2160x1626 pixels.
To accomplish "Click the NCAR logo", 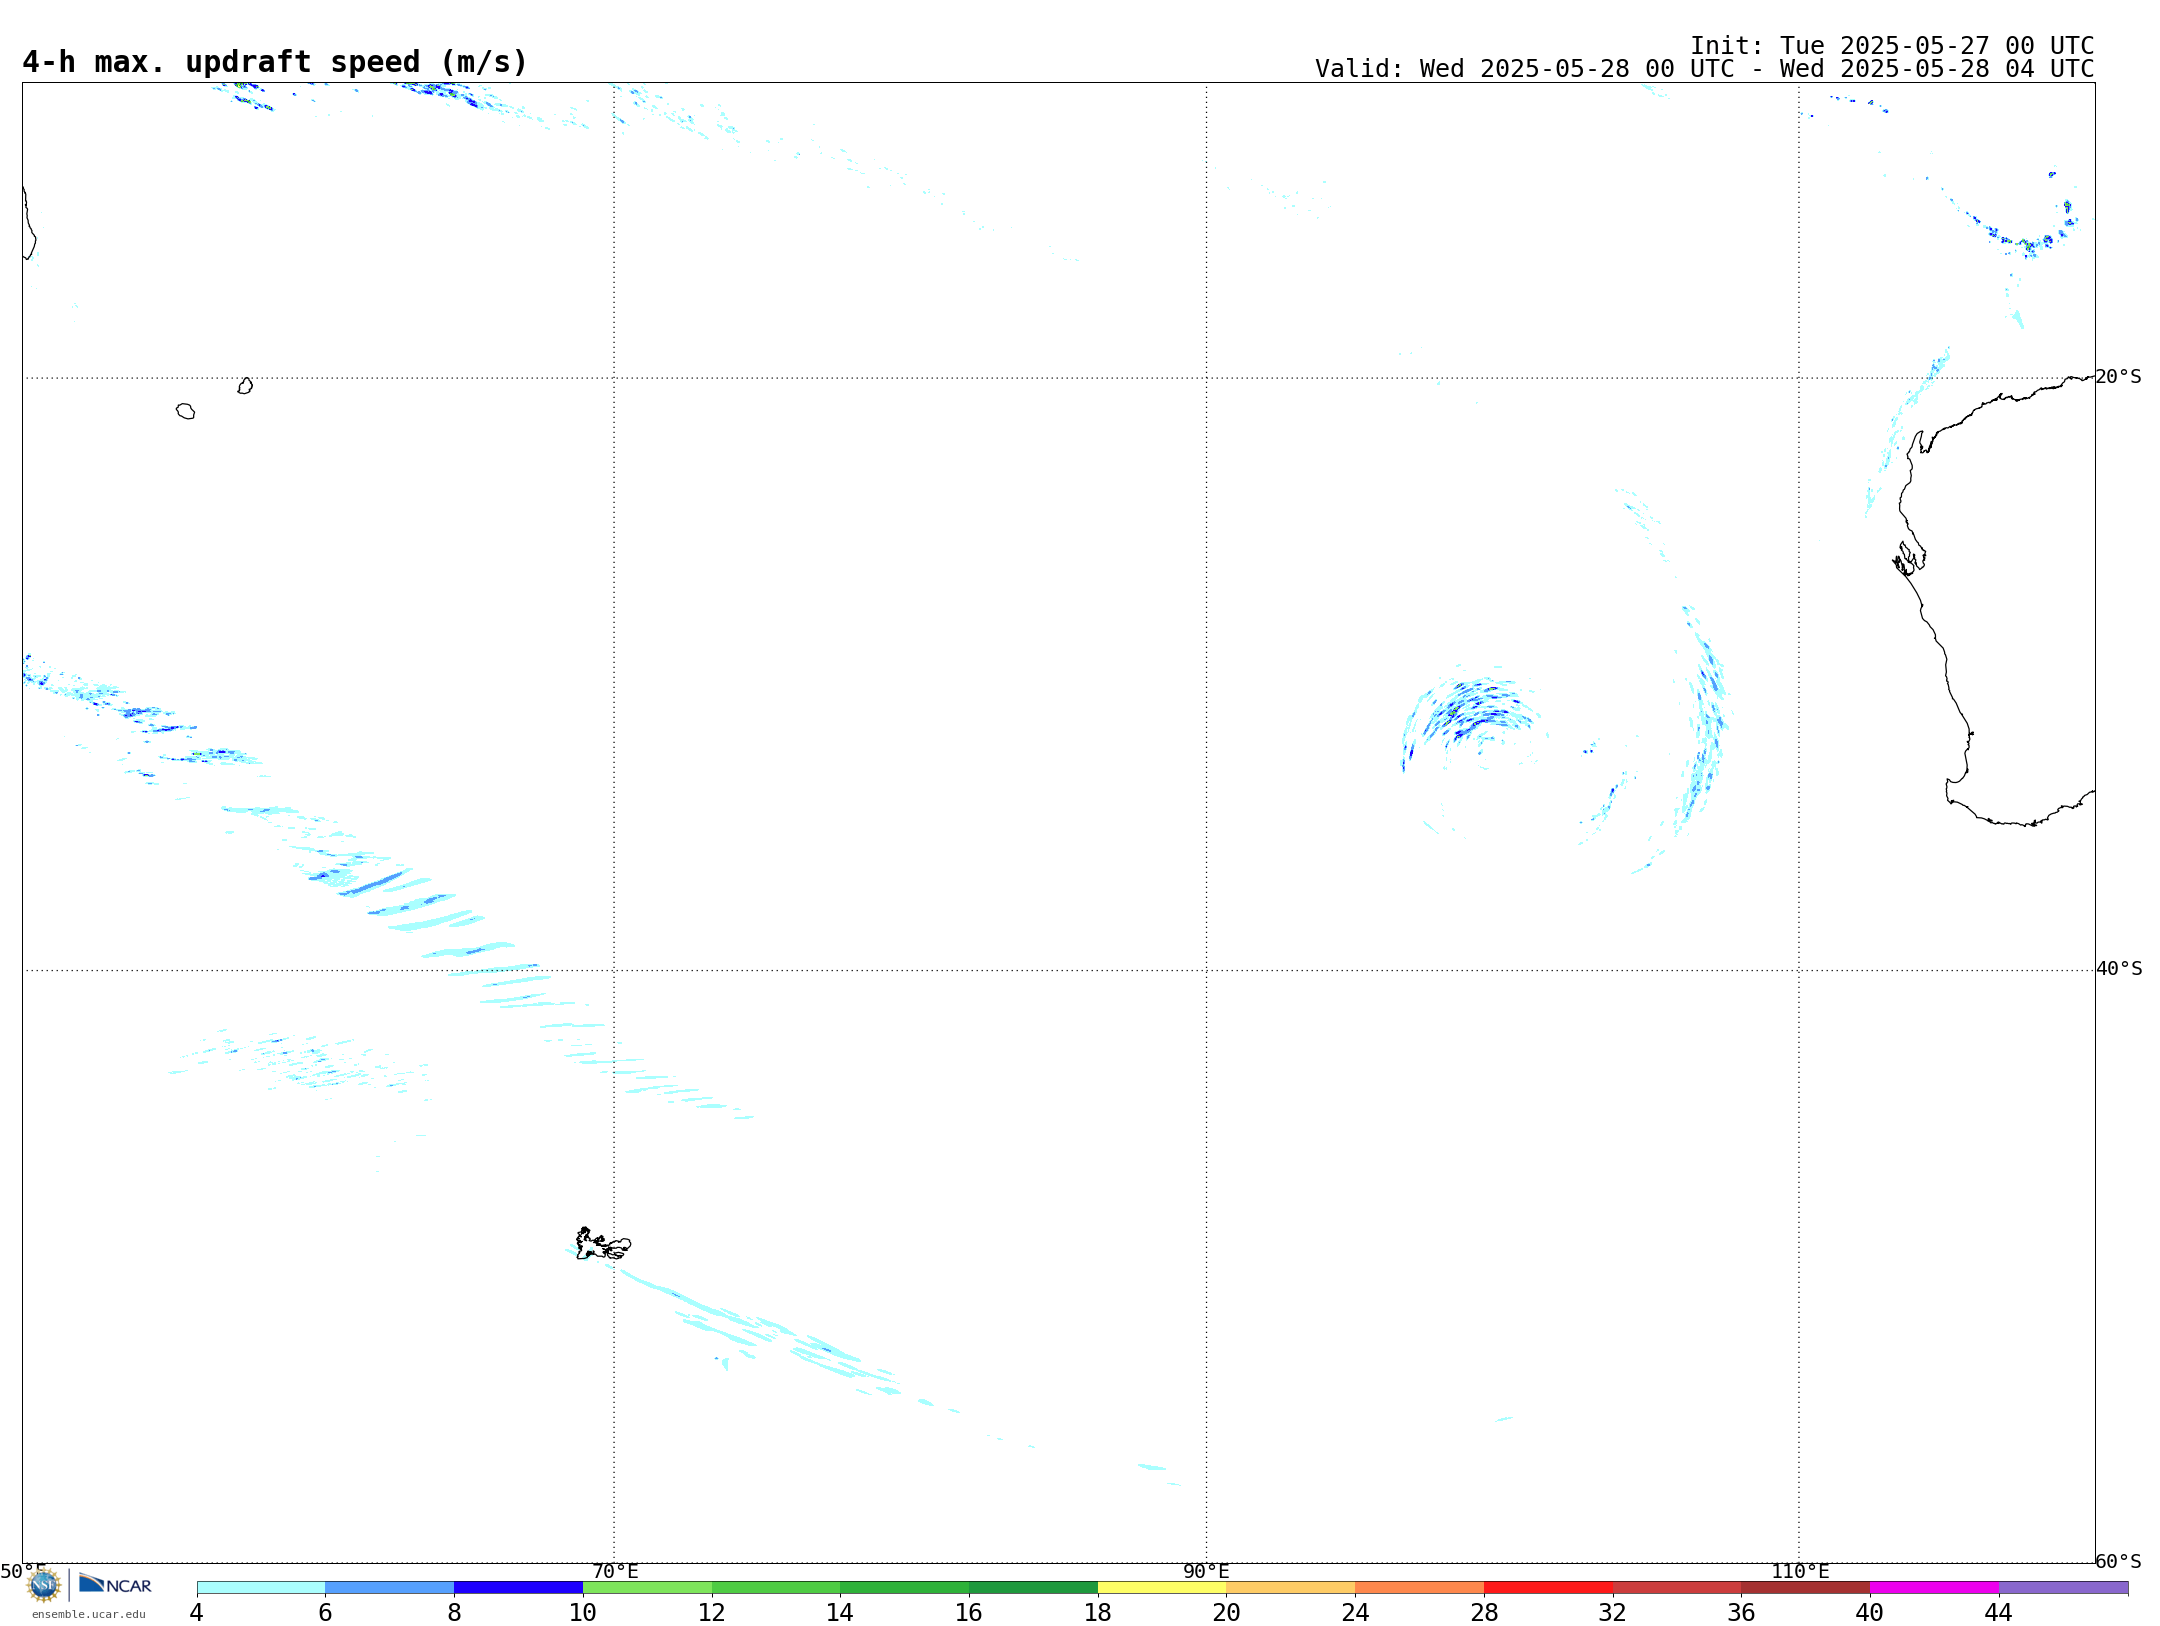I will (115, 1584).
